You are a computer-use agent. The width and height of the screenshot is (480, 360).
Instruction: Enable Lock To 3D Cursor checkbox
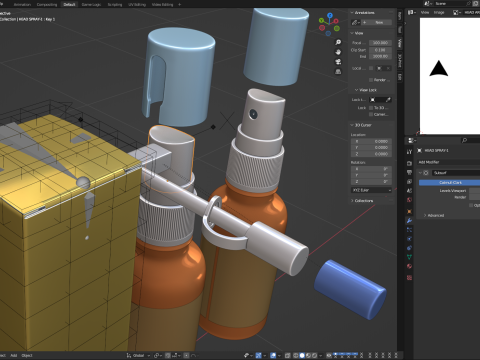(371, 108)
